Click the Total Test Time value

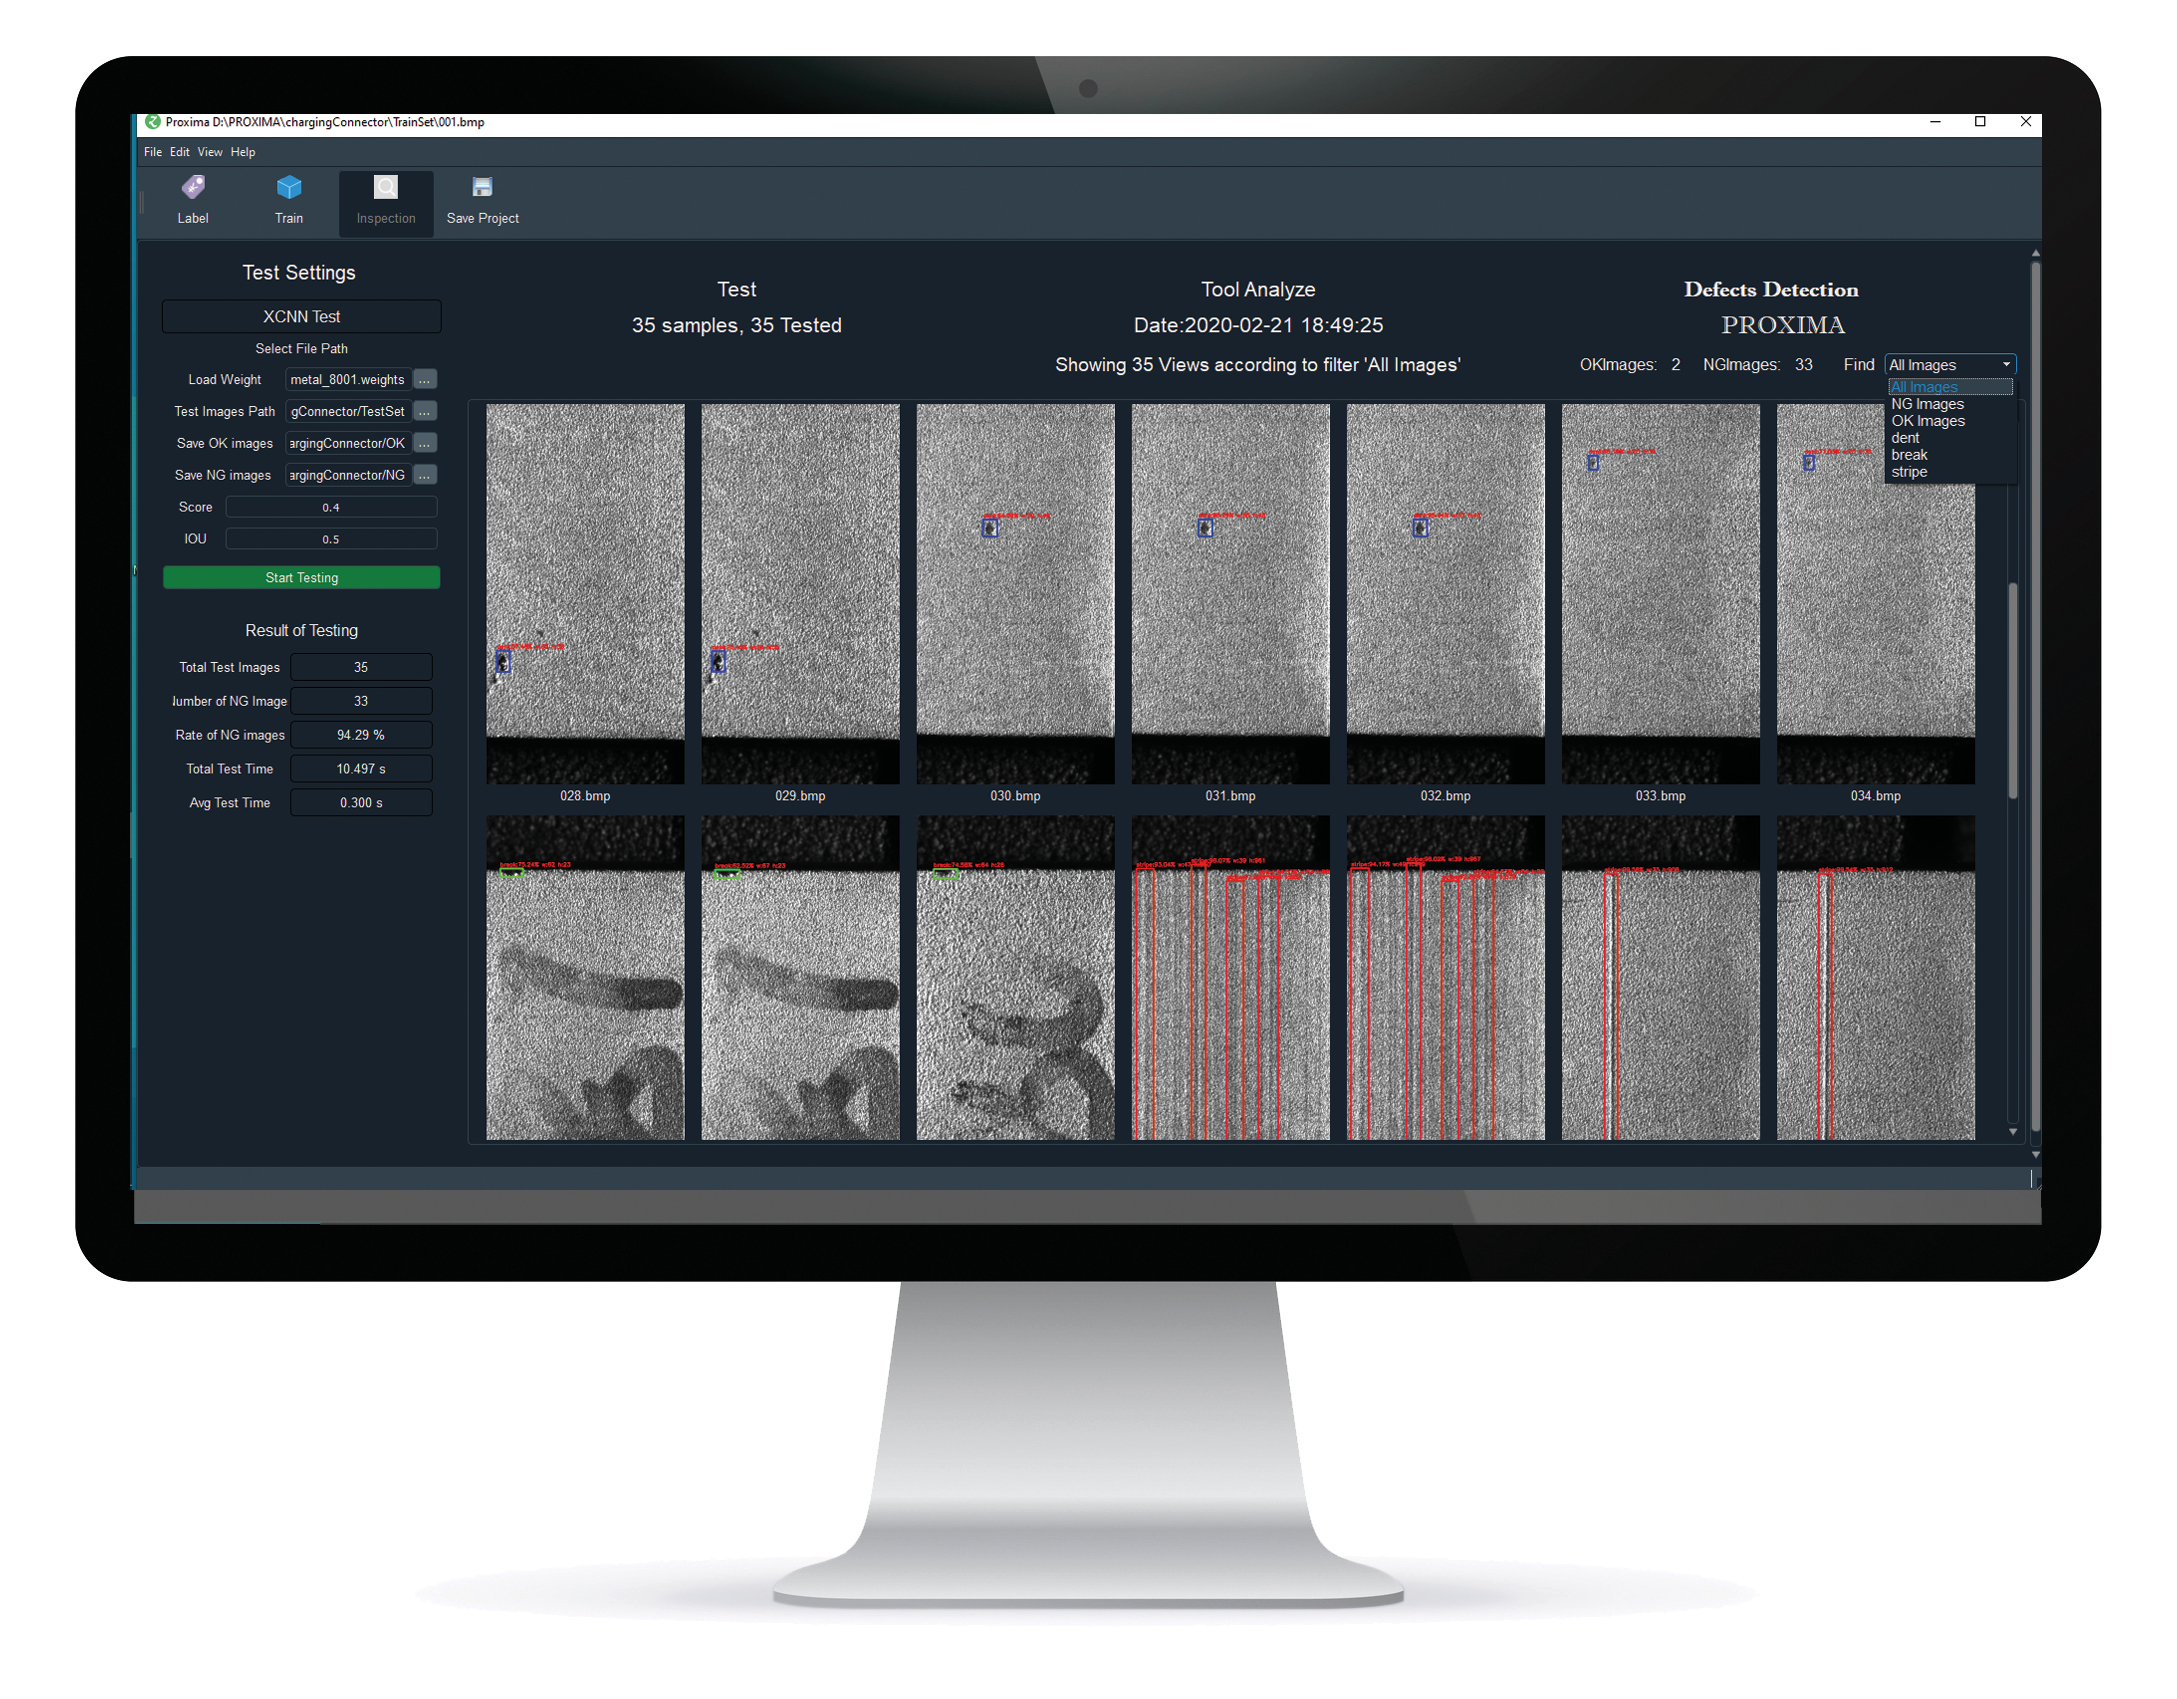tap(361, 769)
